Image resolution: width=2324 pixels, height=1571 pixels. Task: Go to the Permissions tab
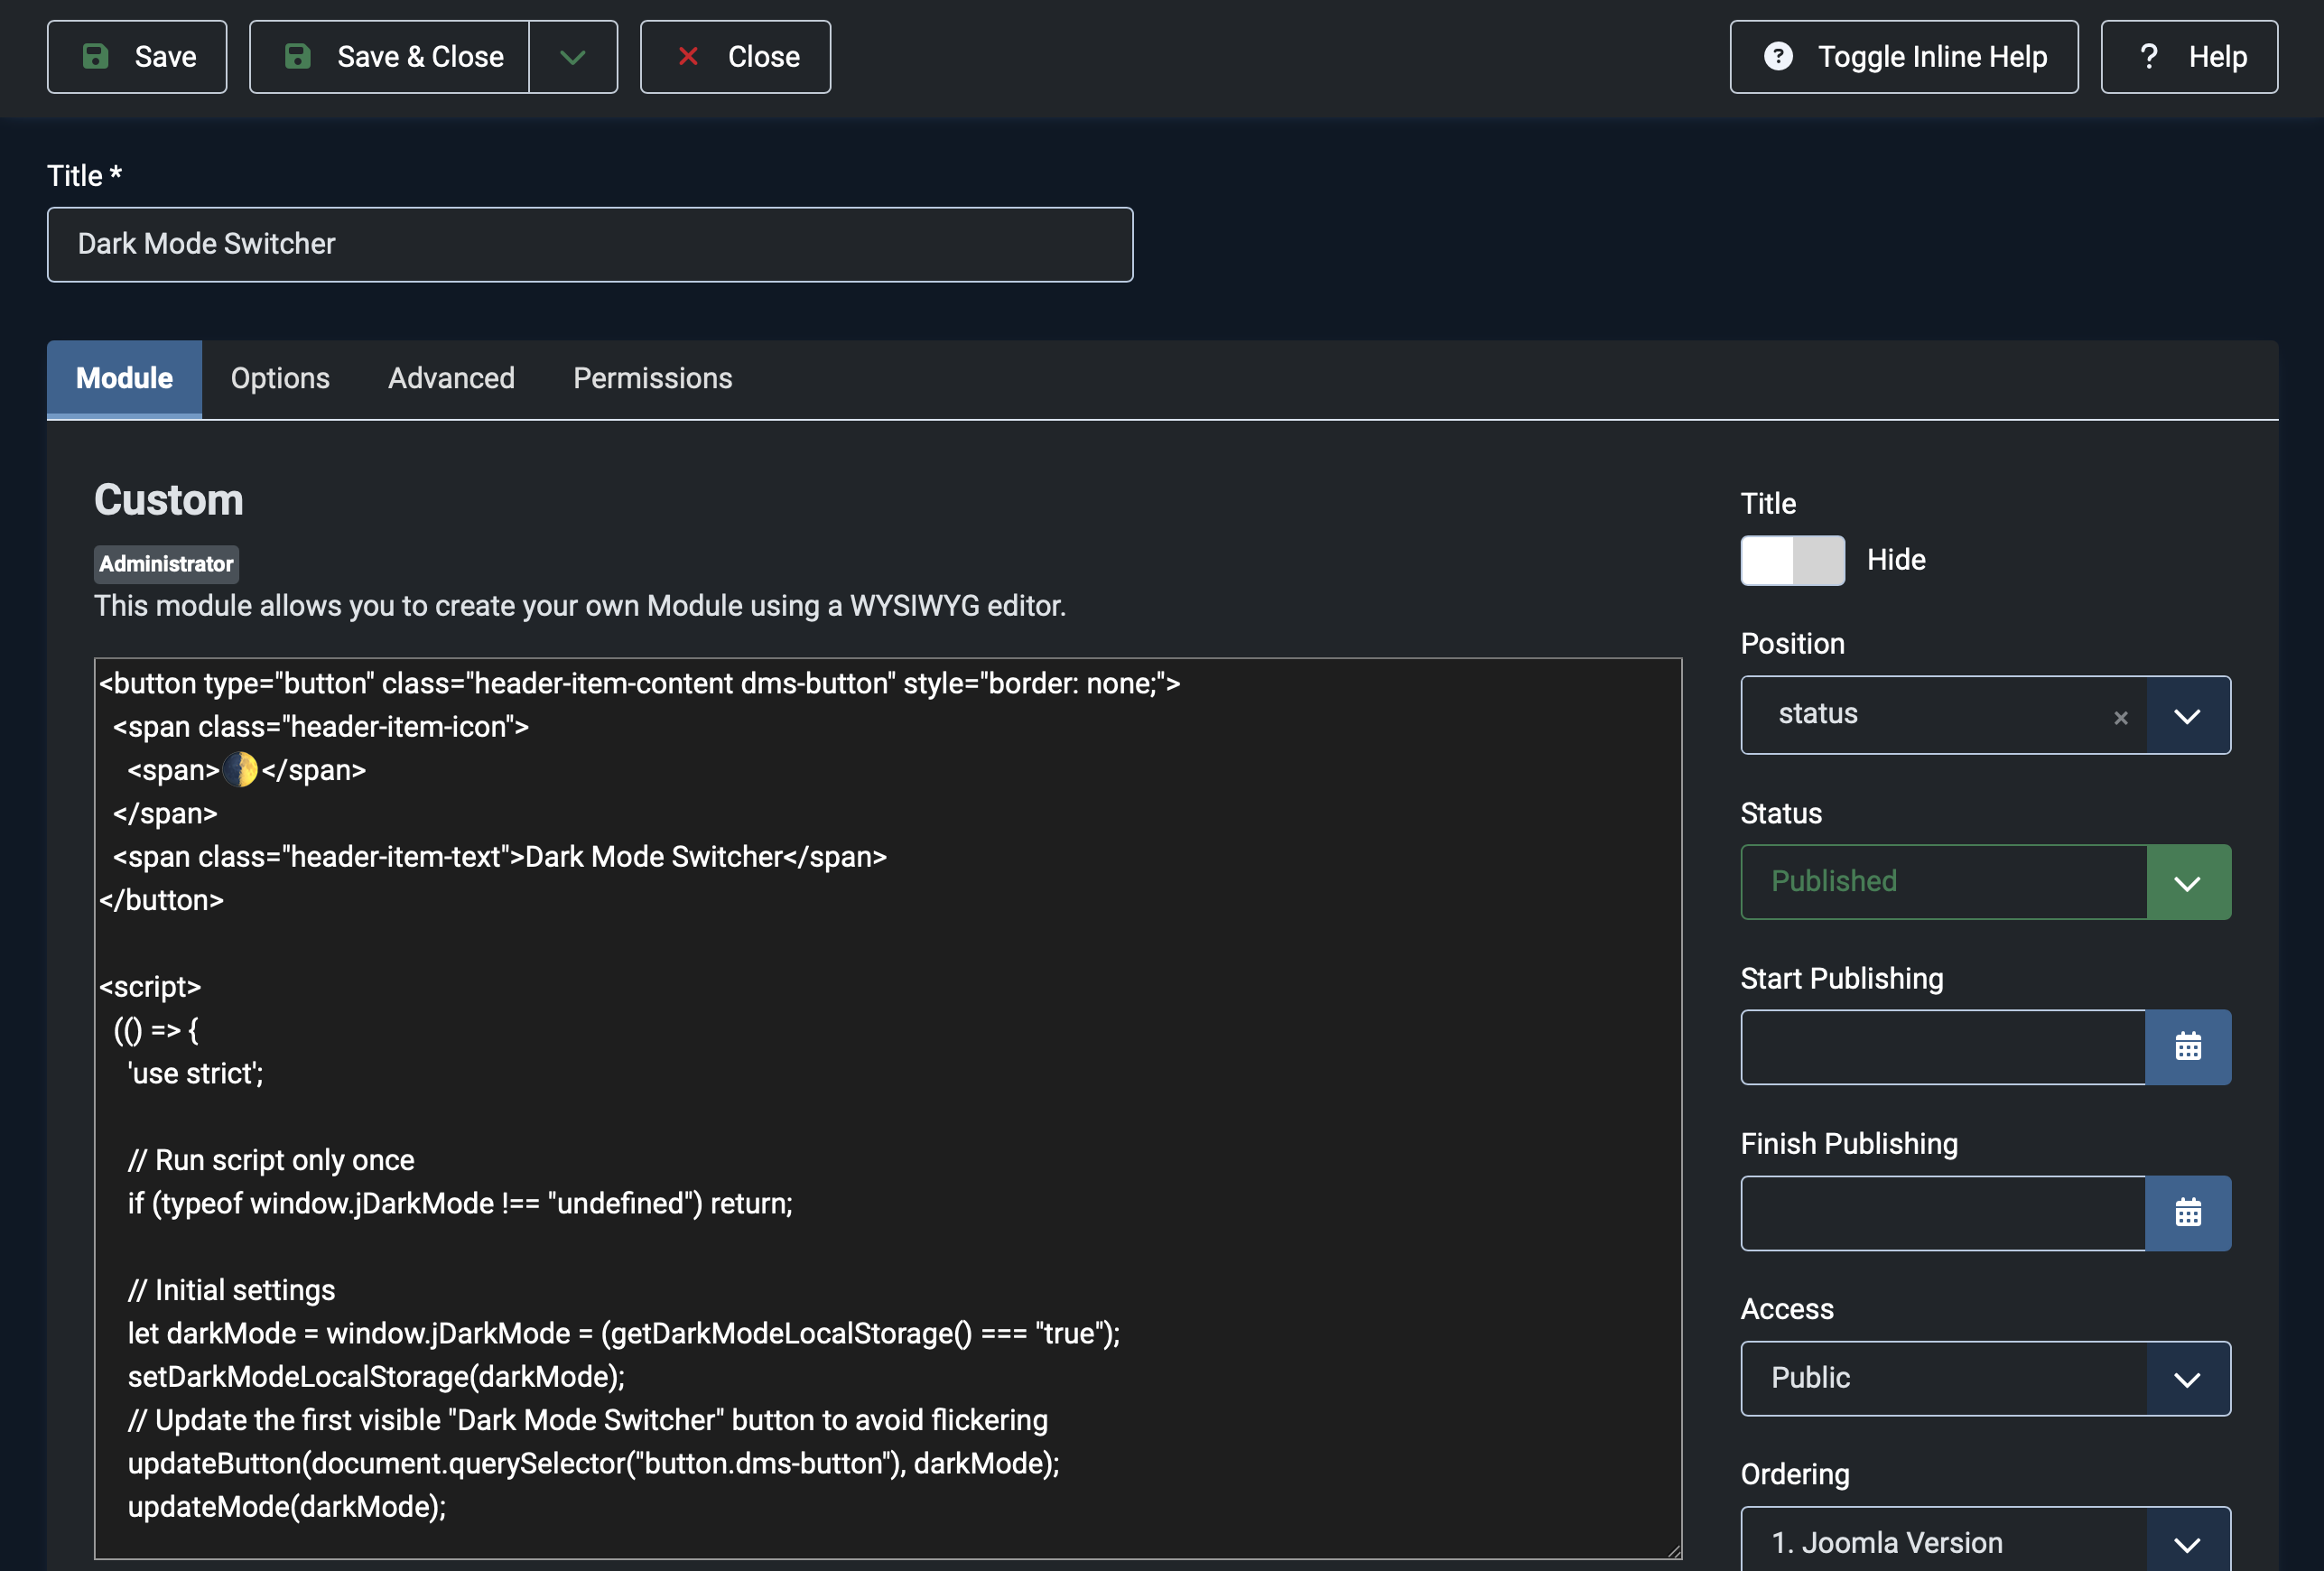pos(652,378)
